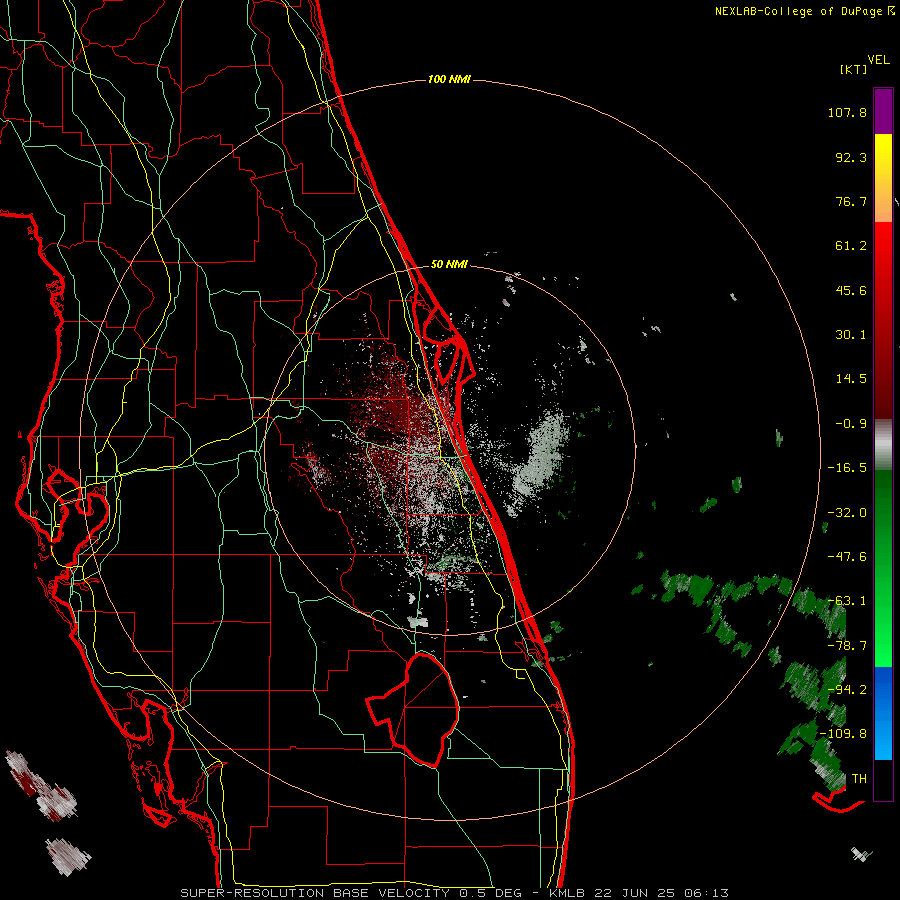Click the -94.2 value on velocity scale

point(847,690)
